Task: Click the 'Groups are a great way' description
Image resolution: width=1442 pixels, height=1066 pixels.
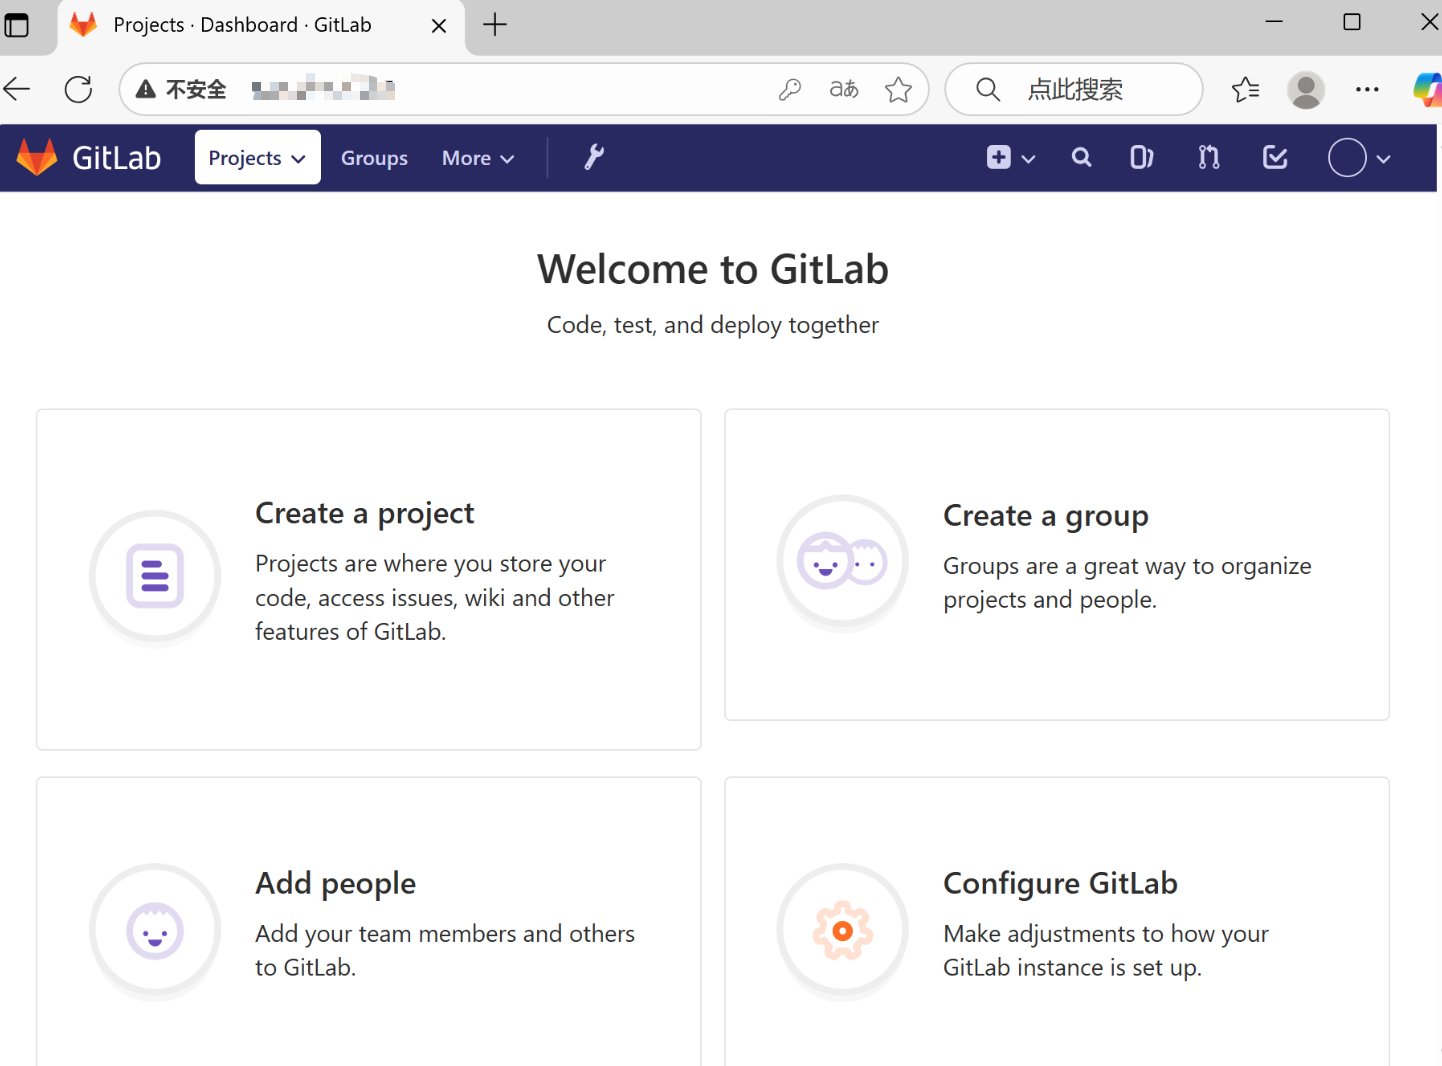Action: click(x=1127, y=583)
